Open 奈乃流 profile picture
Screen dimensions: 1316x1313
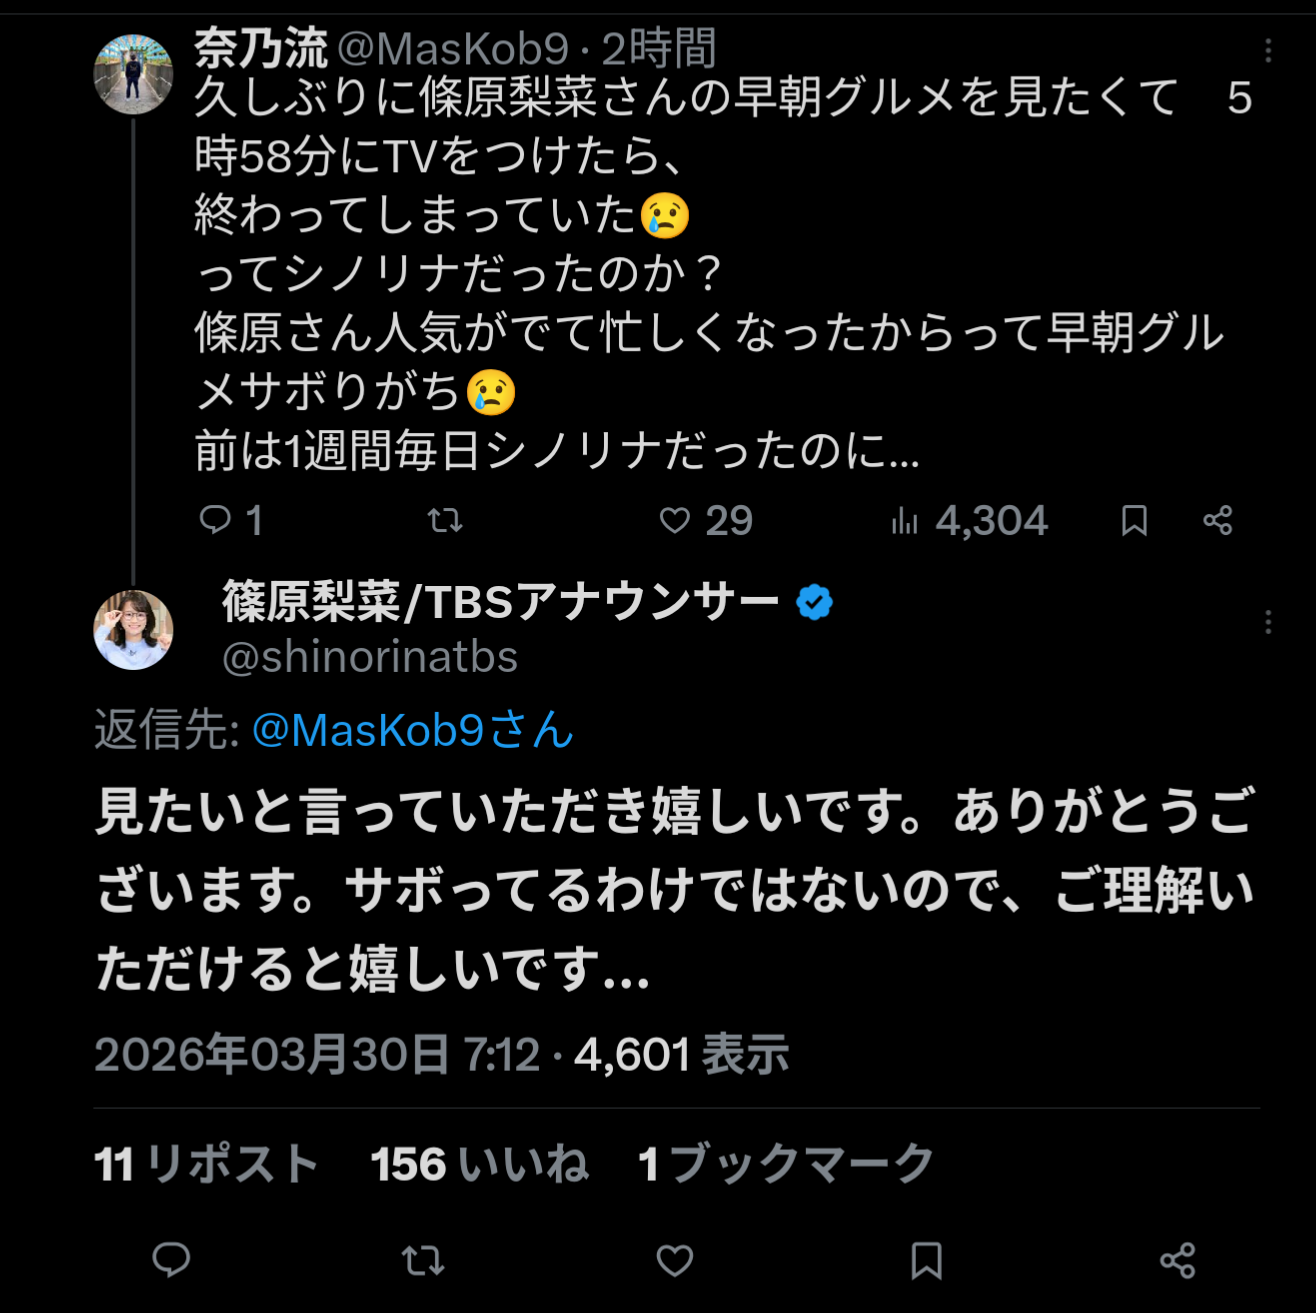point(133,74)
